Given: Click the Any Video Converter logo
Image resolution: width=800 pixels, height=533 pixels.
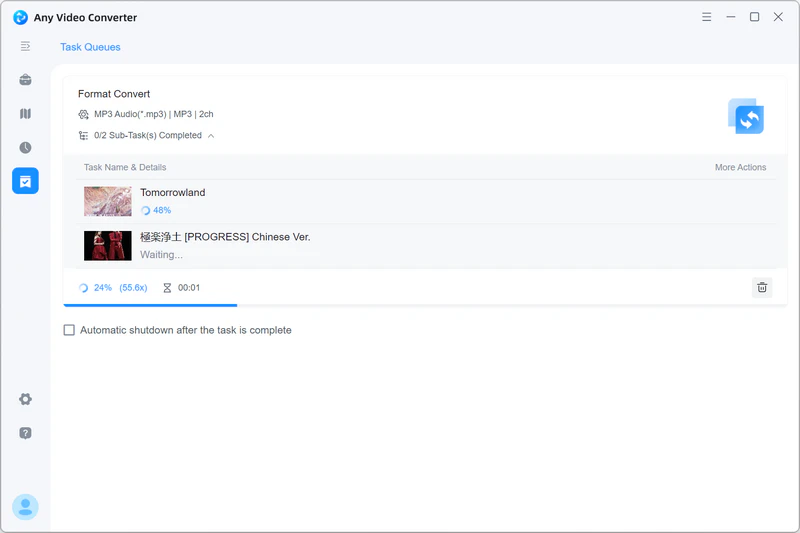Looking at the screenshot, I should pyautogui.click(x=20, y=17).
